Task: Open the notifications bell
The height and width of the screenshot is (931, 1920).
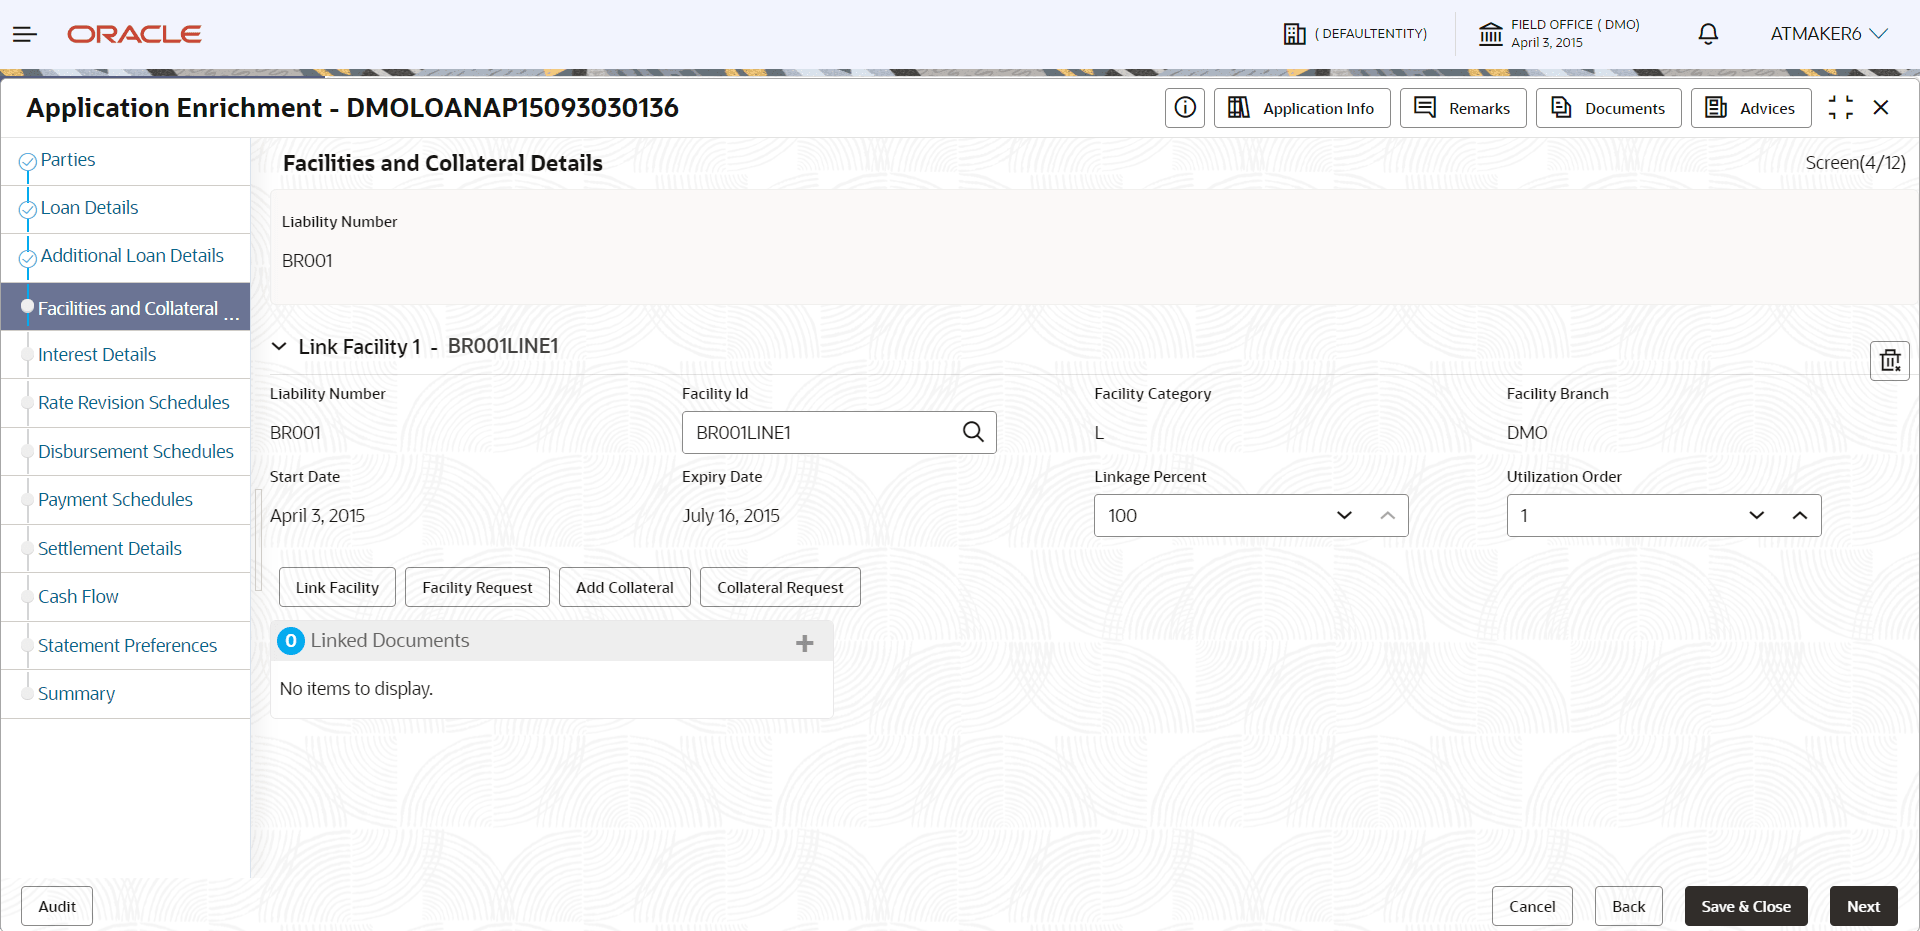Action: (x=1708, y=34)
